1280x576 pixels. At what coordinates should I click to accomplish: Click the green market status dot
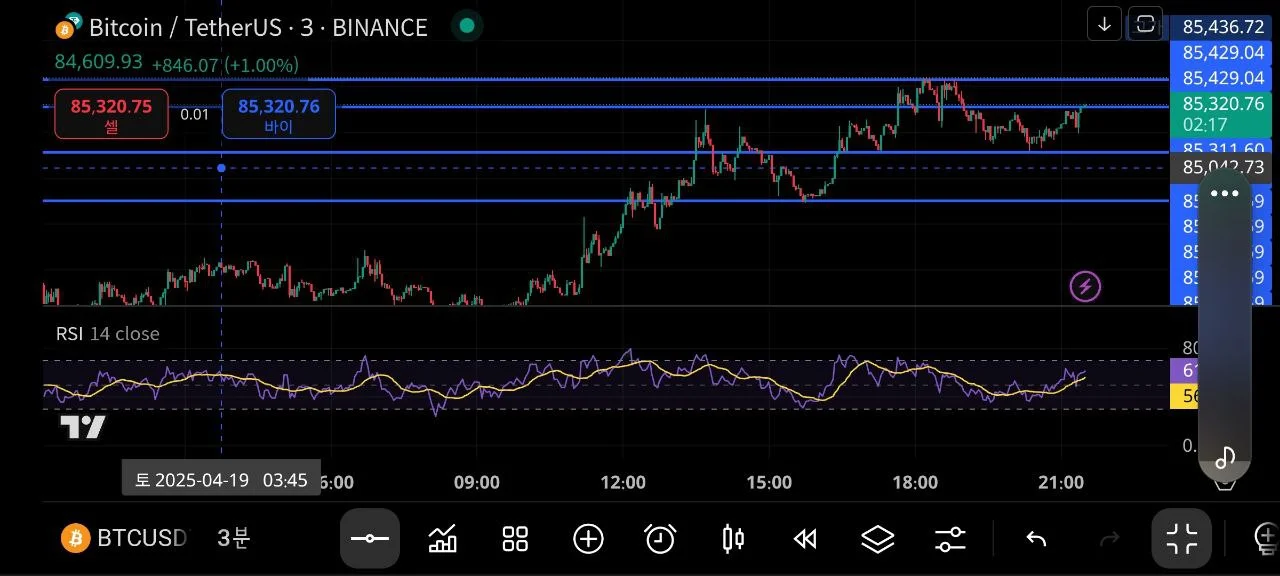466,27
